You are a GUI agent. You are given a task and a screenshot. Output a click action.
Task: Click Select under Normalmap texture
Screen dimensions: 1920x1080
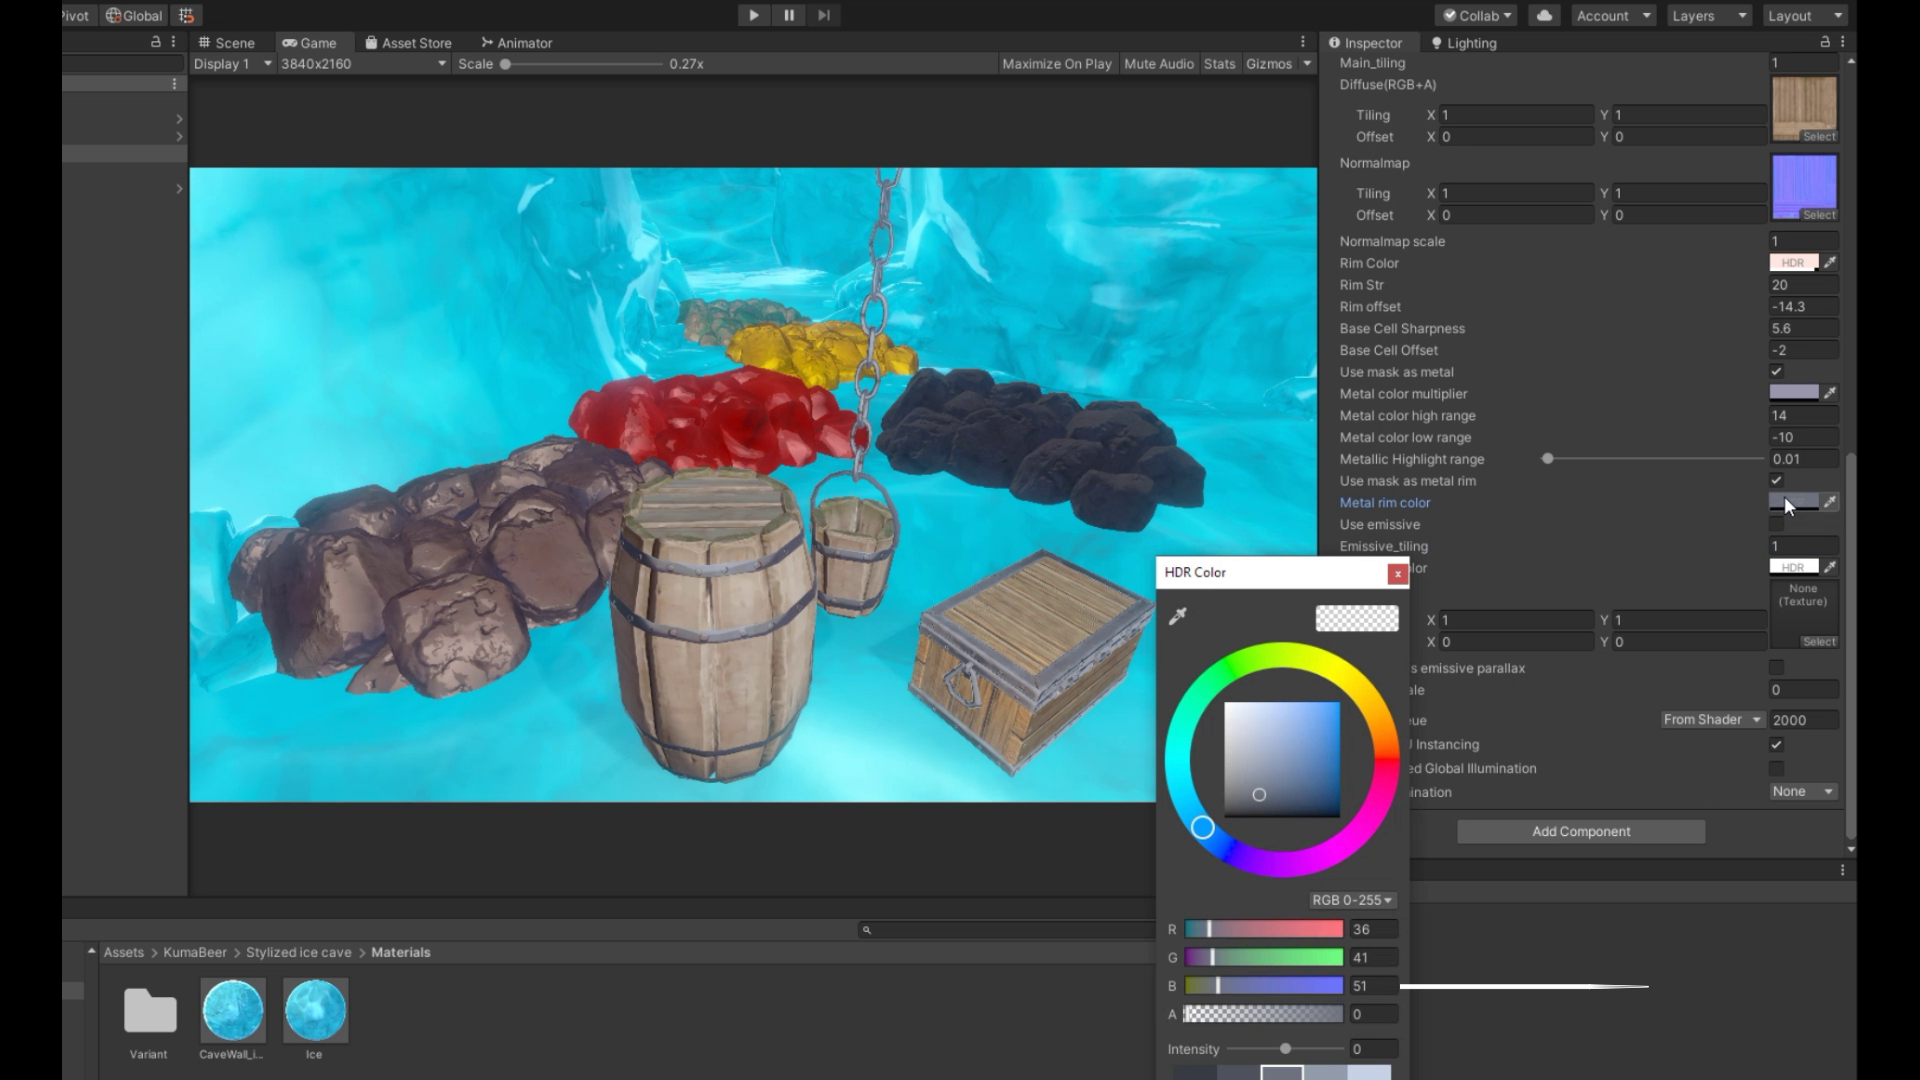pyautogui.click(x=1819, y=215)
